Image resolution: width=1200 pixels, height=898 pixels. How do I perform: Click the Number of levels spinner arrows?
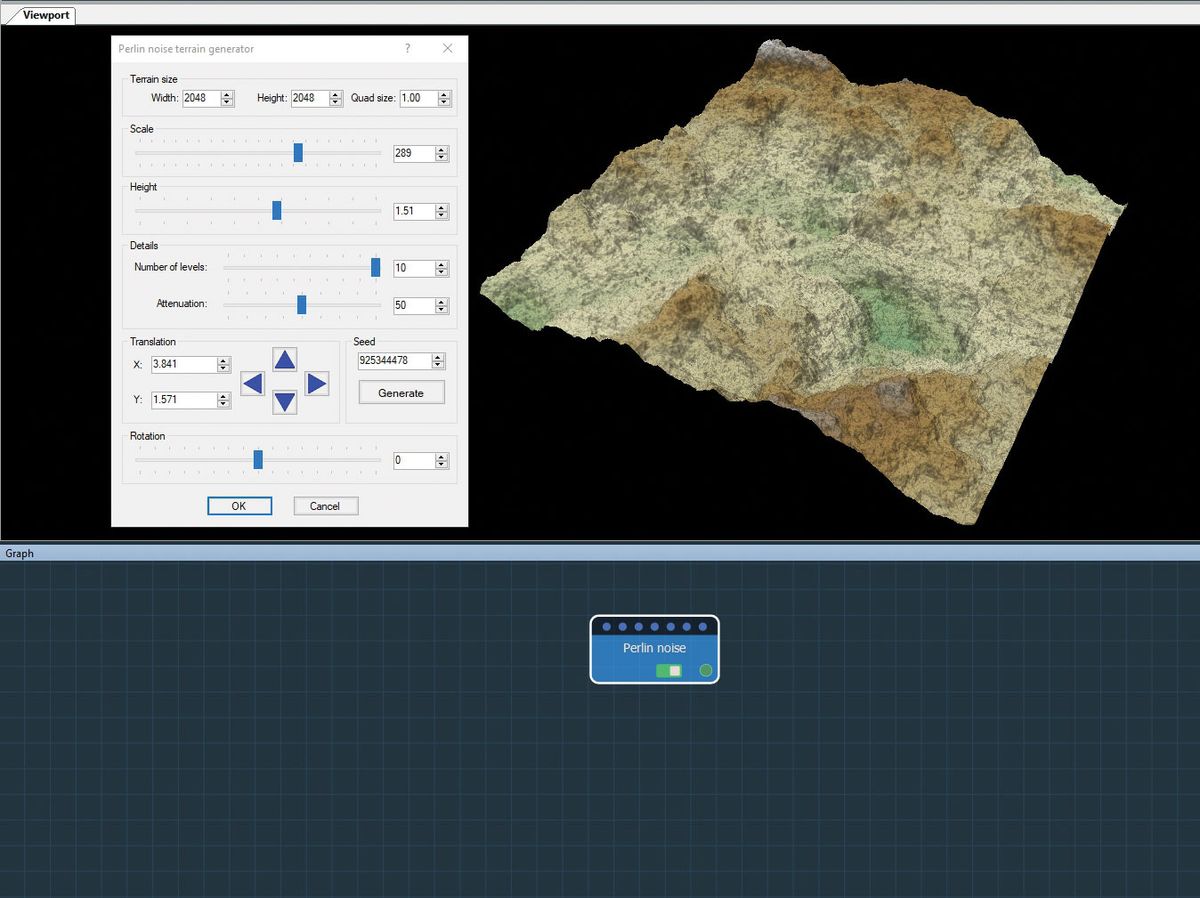click(x=442, y=268)
